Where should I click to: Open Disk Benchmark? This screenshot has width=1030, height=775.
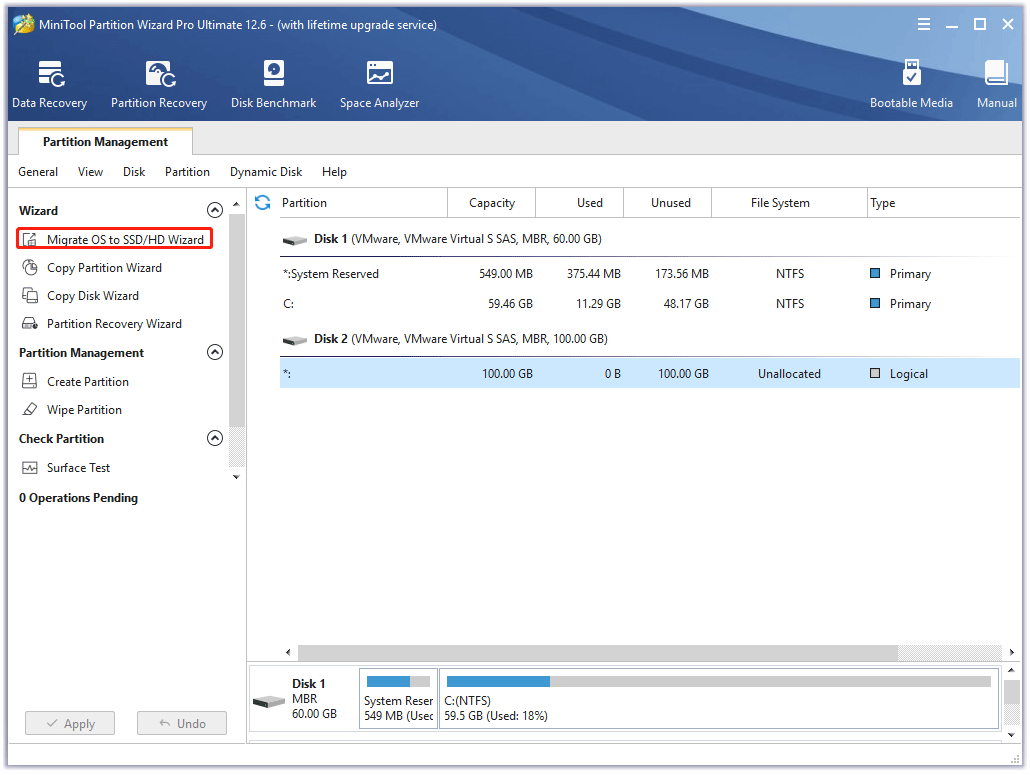[273, 84]
